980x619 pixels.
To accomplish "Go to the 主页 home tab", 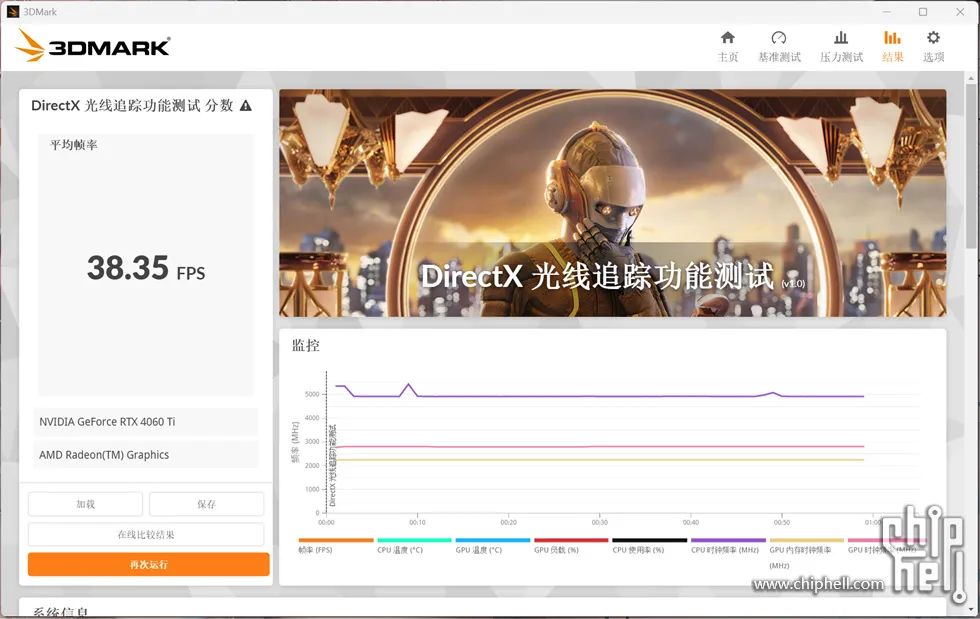I will click(728, 47).
